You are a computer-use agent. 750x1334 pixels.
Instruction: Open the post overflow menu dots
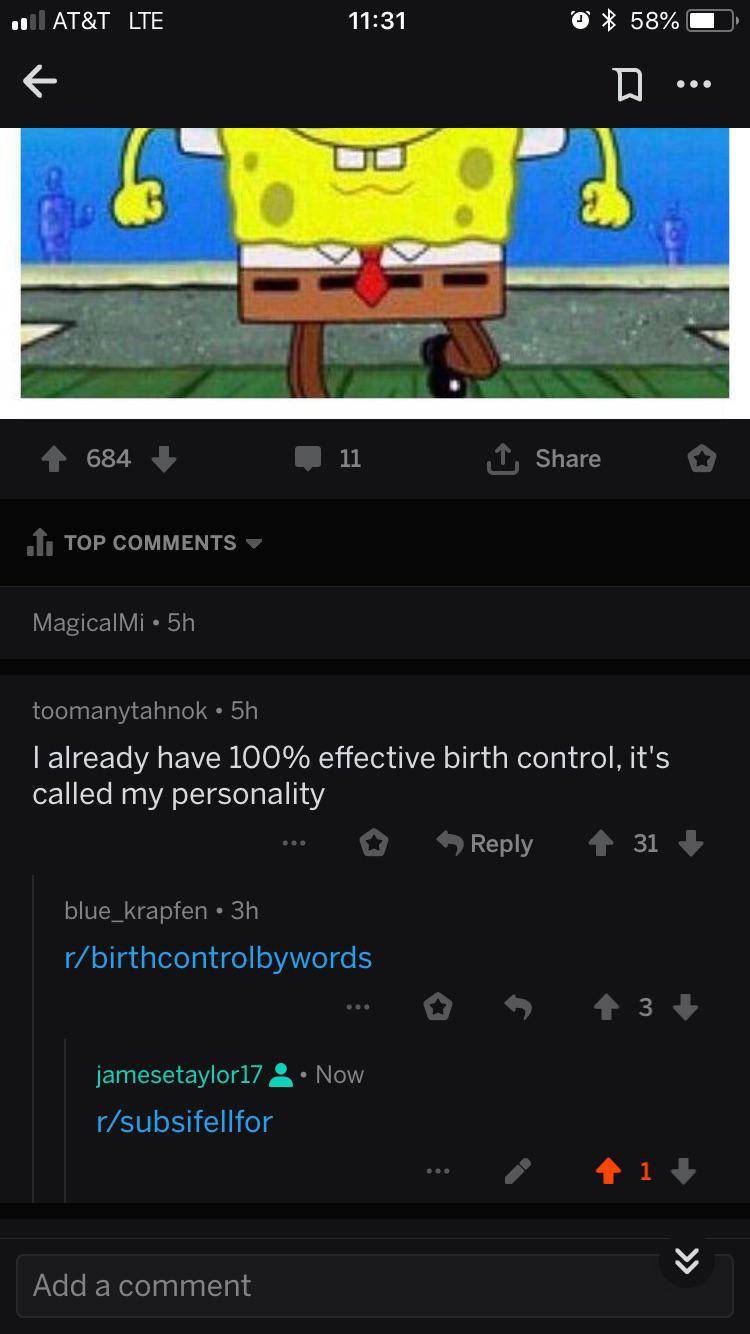694,84
